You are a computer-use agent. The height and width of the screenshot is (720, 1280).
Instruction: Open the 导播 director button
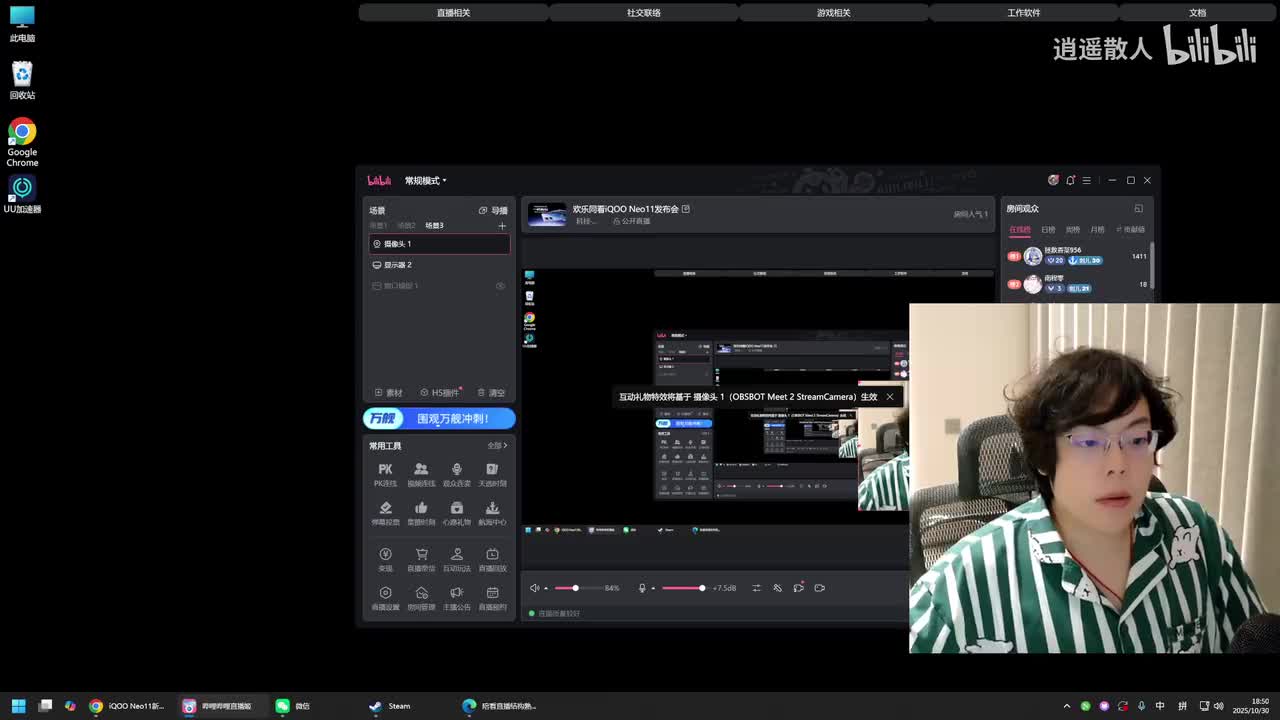[493, 210]
